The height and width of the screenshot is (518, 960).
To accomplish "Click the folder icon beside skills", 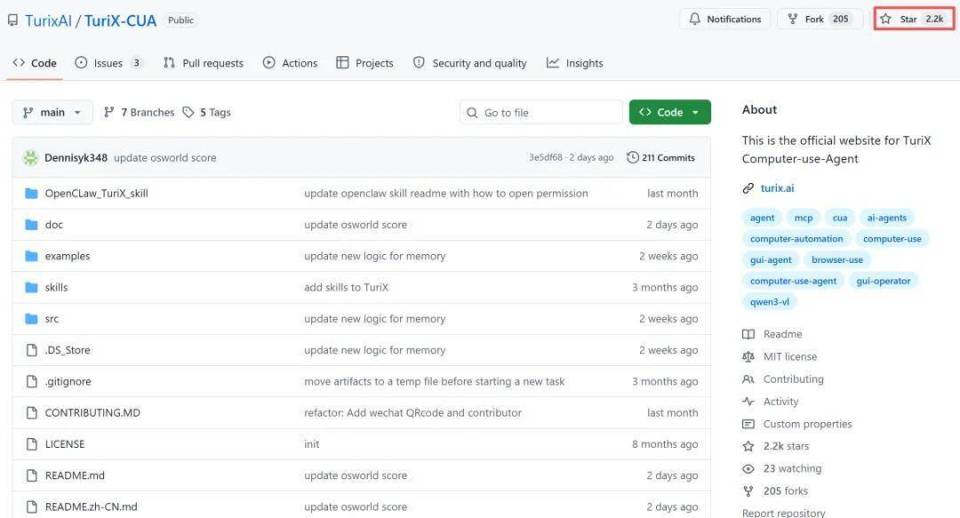I will pyautogui.click(x=31, y=287).
